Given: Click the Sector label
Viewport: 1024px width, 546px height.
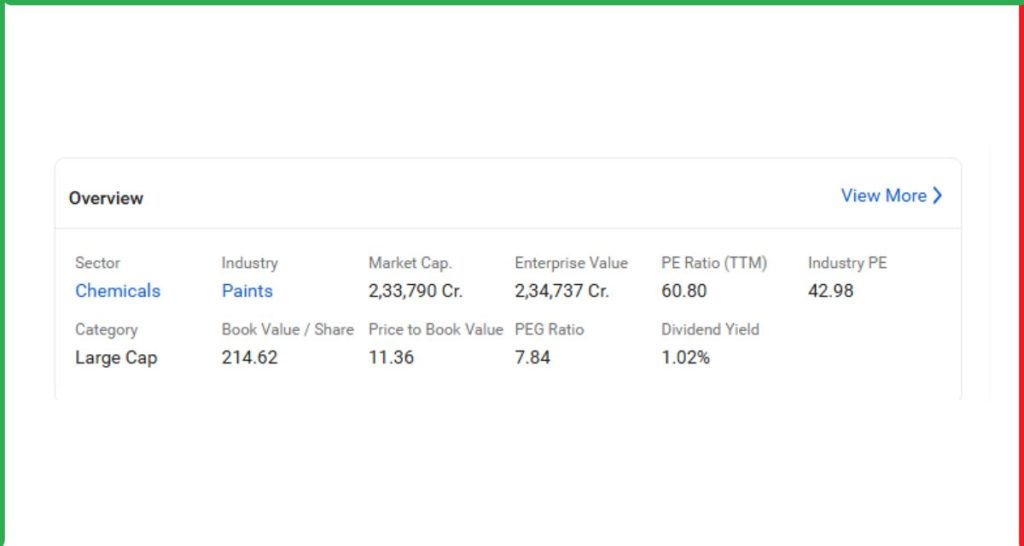Looking at the screenshot, I should tap(97, 263).
